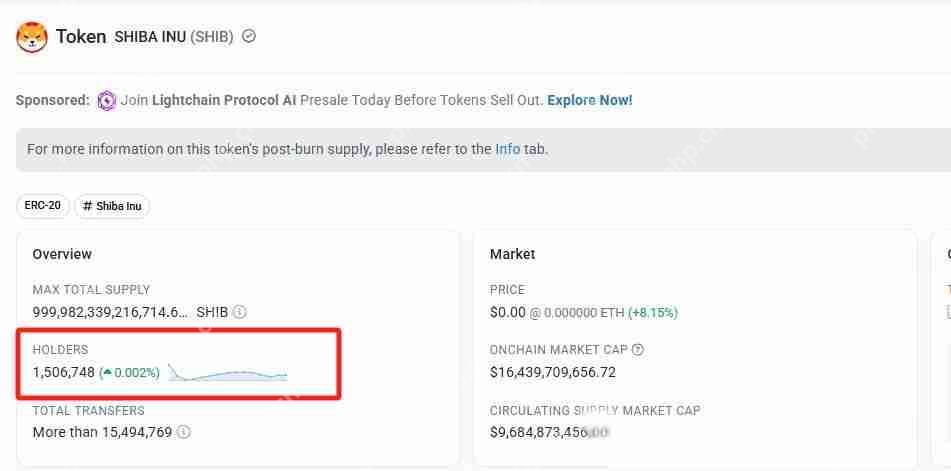Click the onchain market cap value $16,439,709,656.72
This screenshot has width=951, height=471.
click(553, 372)
